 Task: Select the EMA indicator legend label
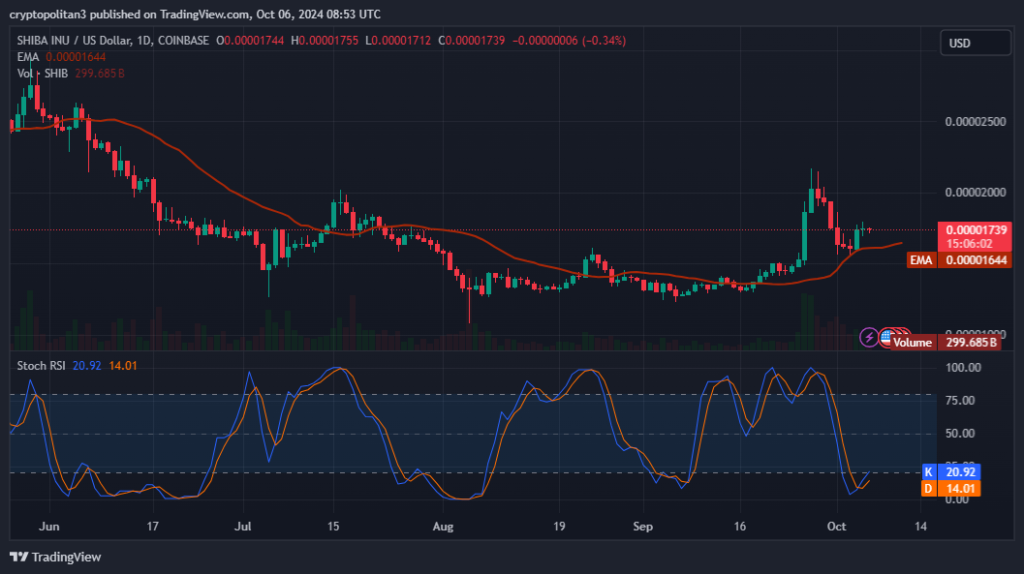click(28, 57)
